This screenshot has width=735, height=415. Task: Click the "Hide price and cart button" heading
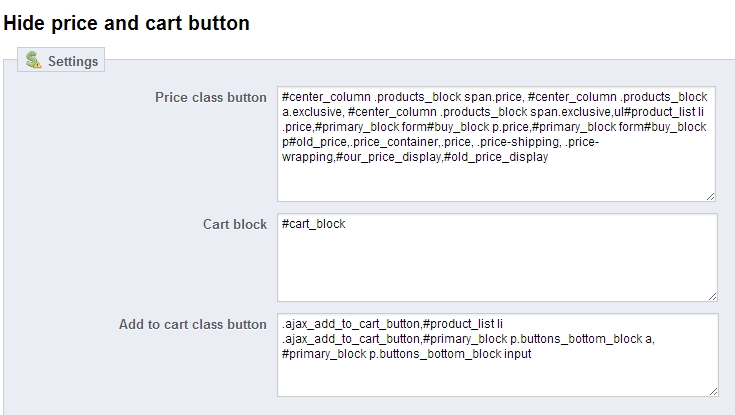tap(127, 21)
